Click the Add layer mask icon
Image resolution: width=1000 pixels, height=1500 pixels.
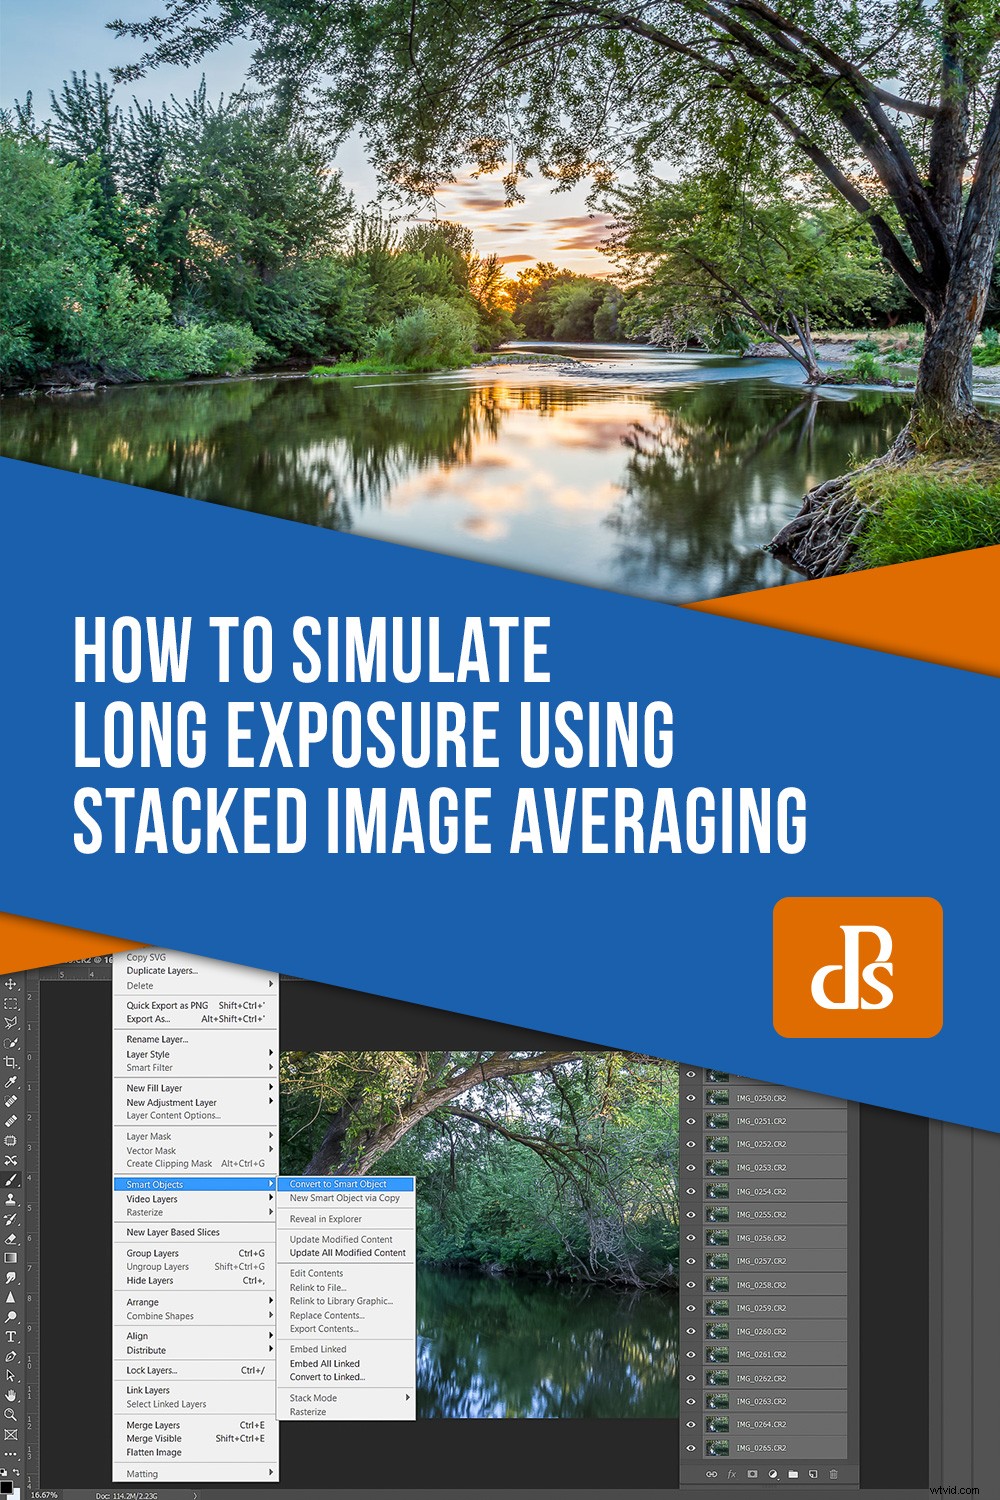(753, 1474)
